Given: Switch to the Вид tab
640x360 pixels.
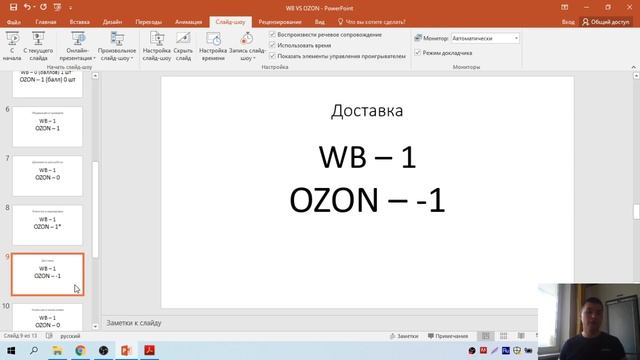Looking at the screenshot, I should point(320,22).
